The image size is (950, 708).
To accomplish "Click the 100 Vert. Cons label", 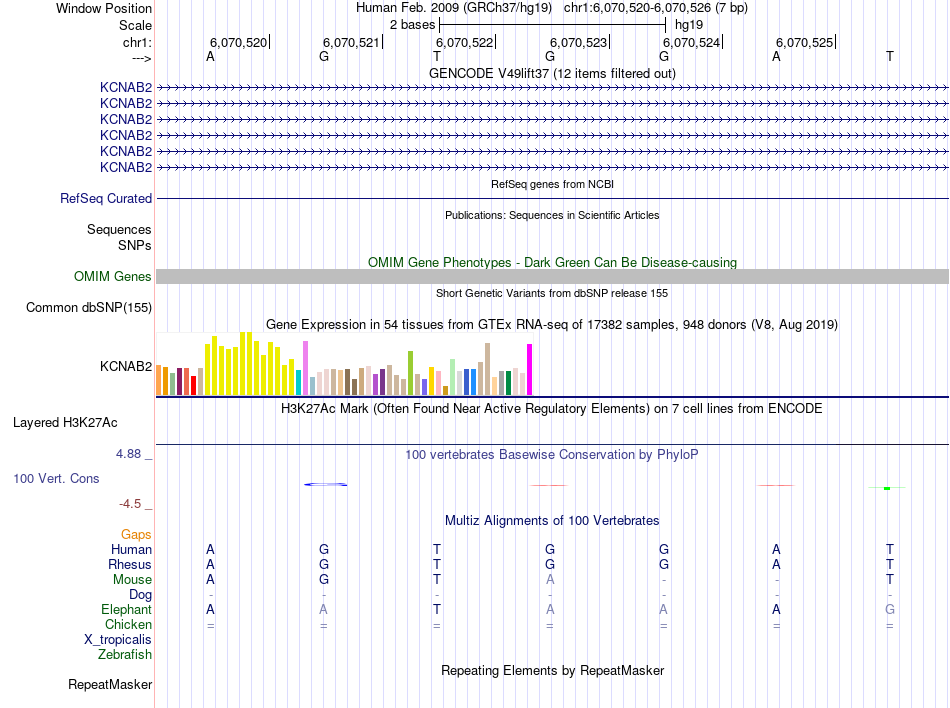I will (56, 478).
